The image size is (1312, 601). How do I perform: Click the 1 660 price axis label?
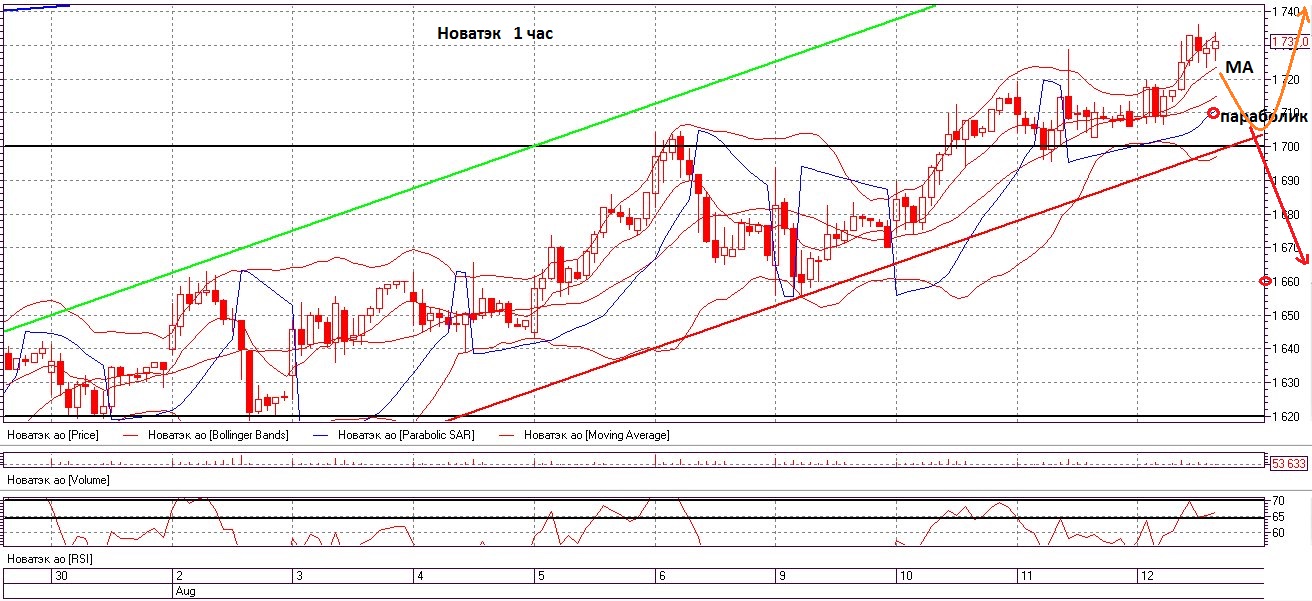pos(1286,281)
